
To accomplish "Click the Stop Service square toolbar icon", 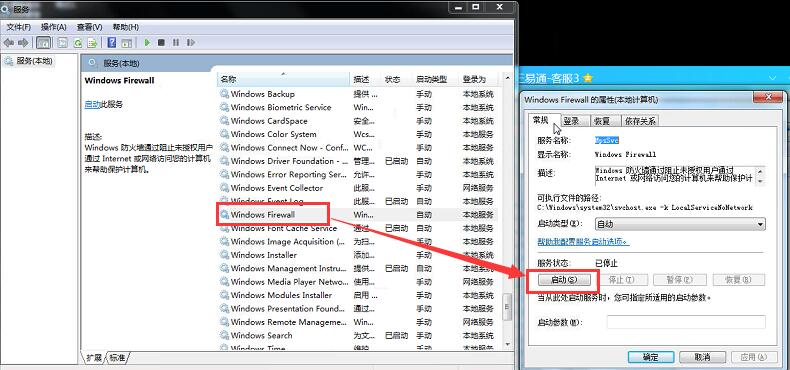I will click(161, 43).
